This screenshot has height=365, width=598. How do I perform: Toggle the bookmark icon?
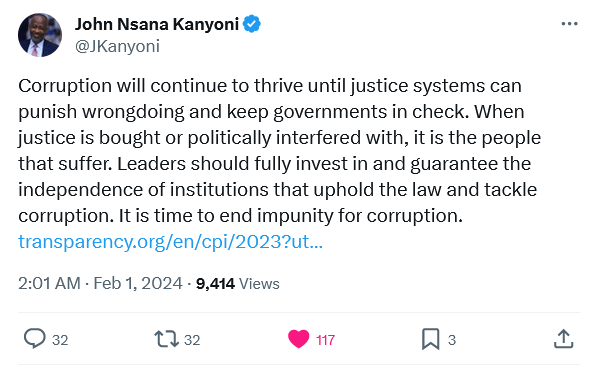pyautogui.click(x=431, y=339)
